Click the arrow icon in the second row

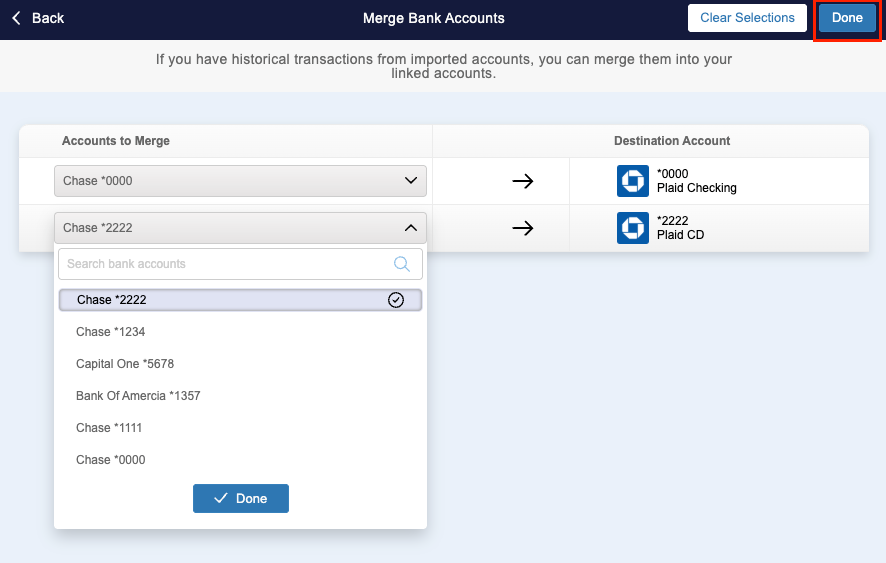(x=523, y=228)
